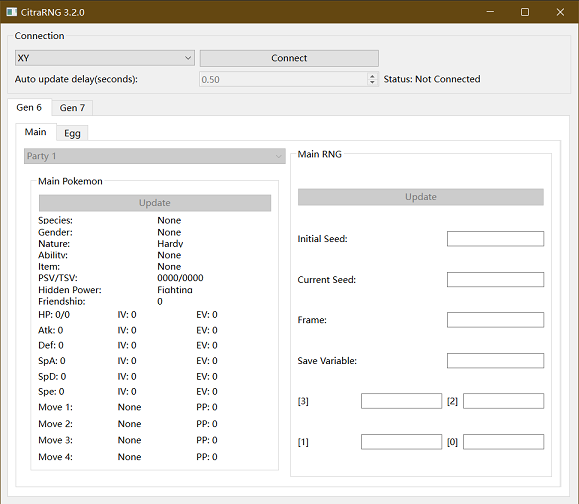The height and width of the screenshot is (504, 579).
Task: Expand the Party 1 dropdown
Action: [155, 156]
